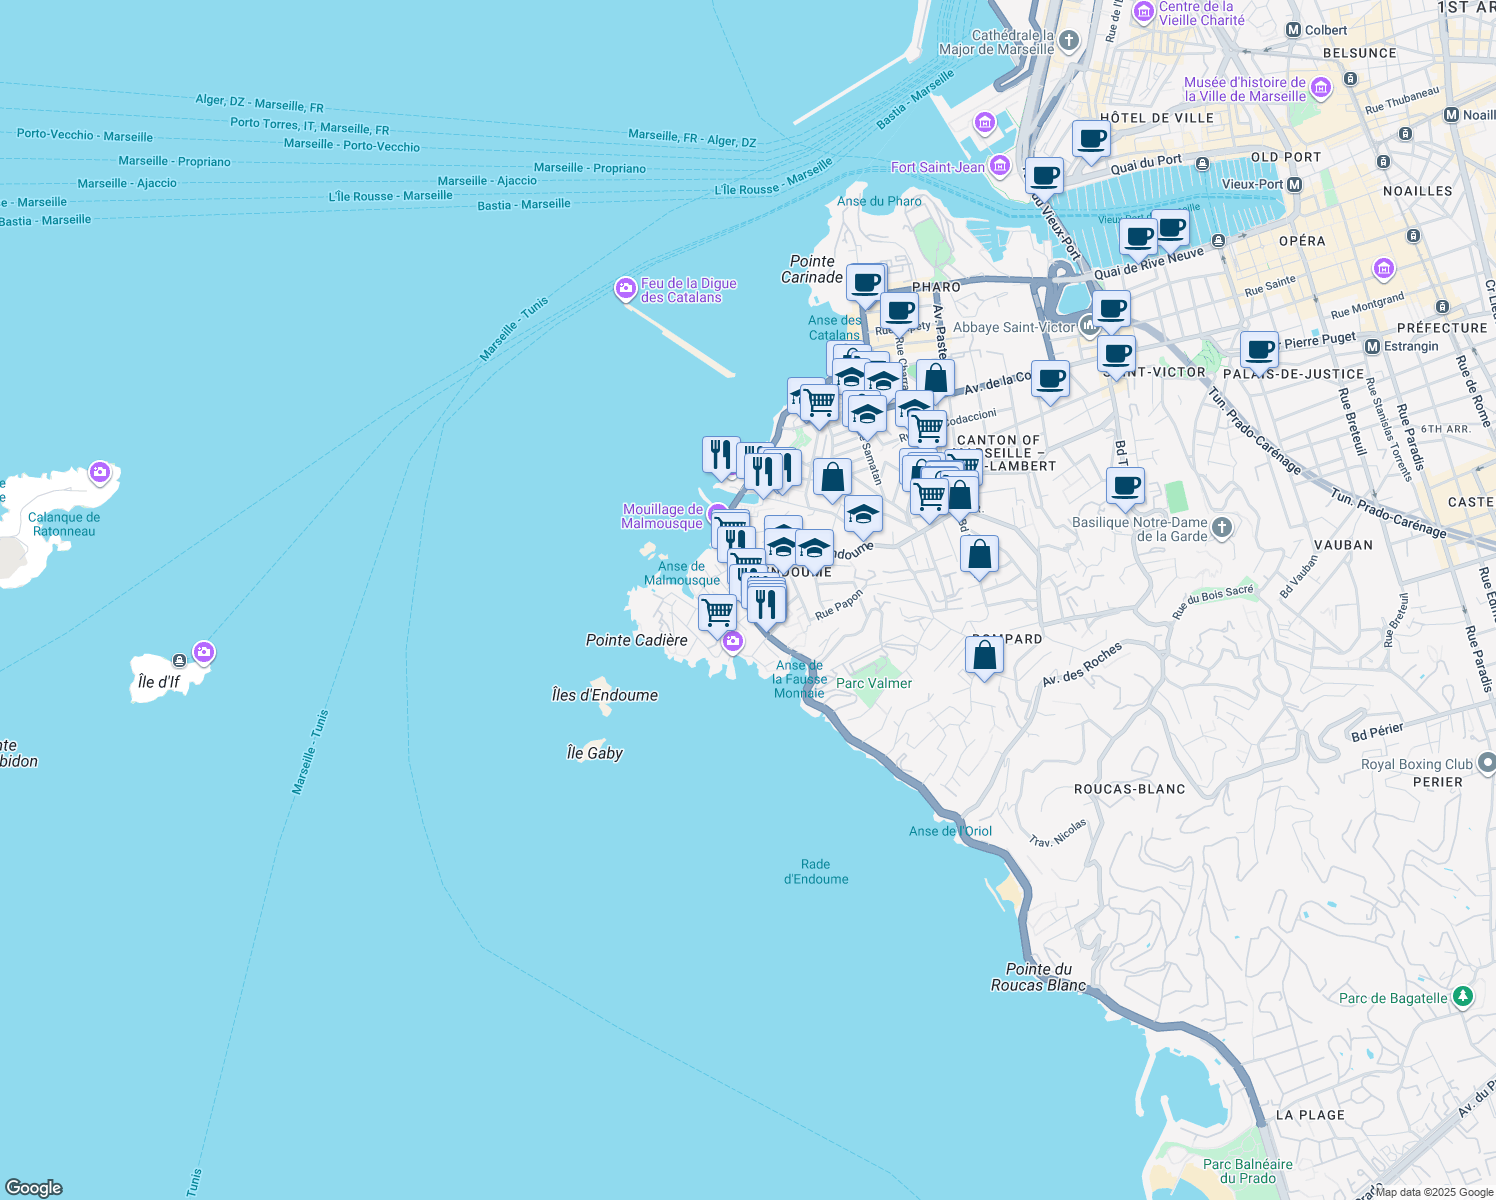Screen dimensions: 1496x1200
Task: Click the Estrangin metro icon
Action: tap(1372, 347)
